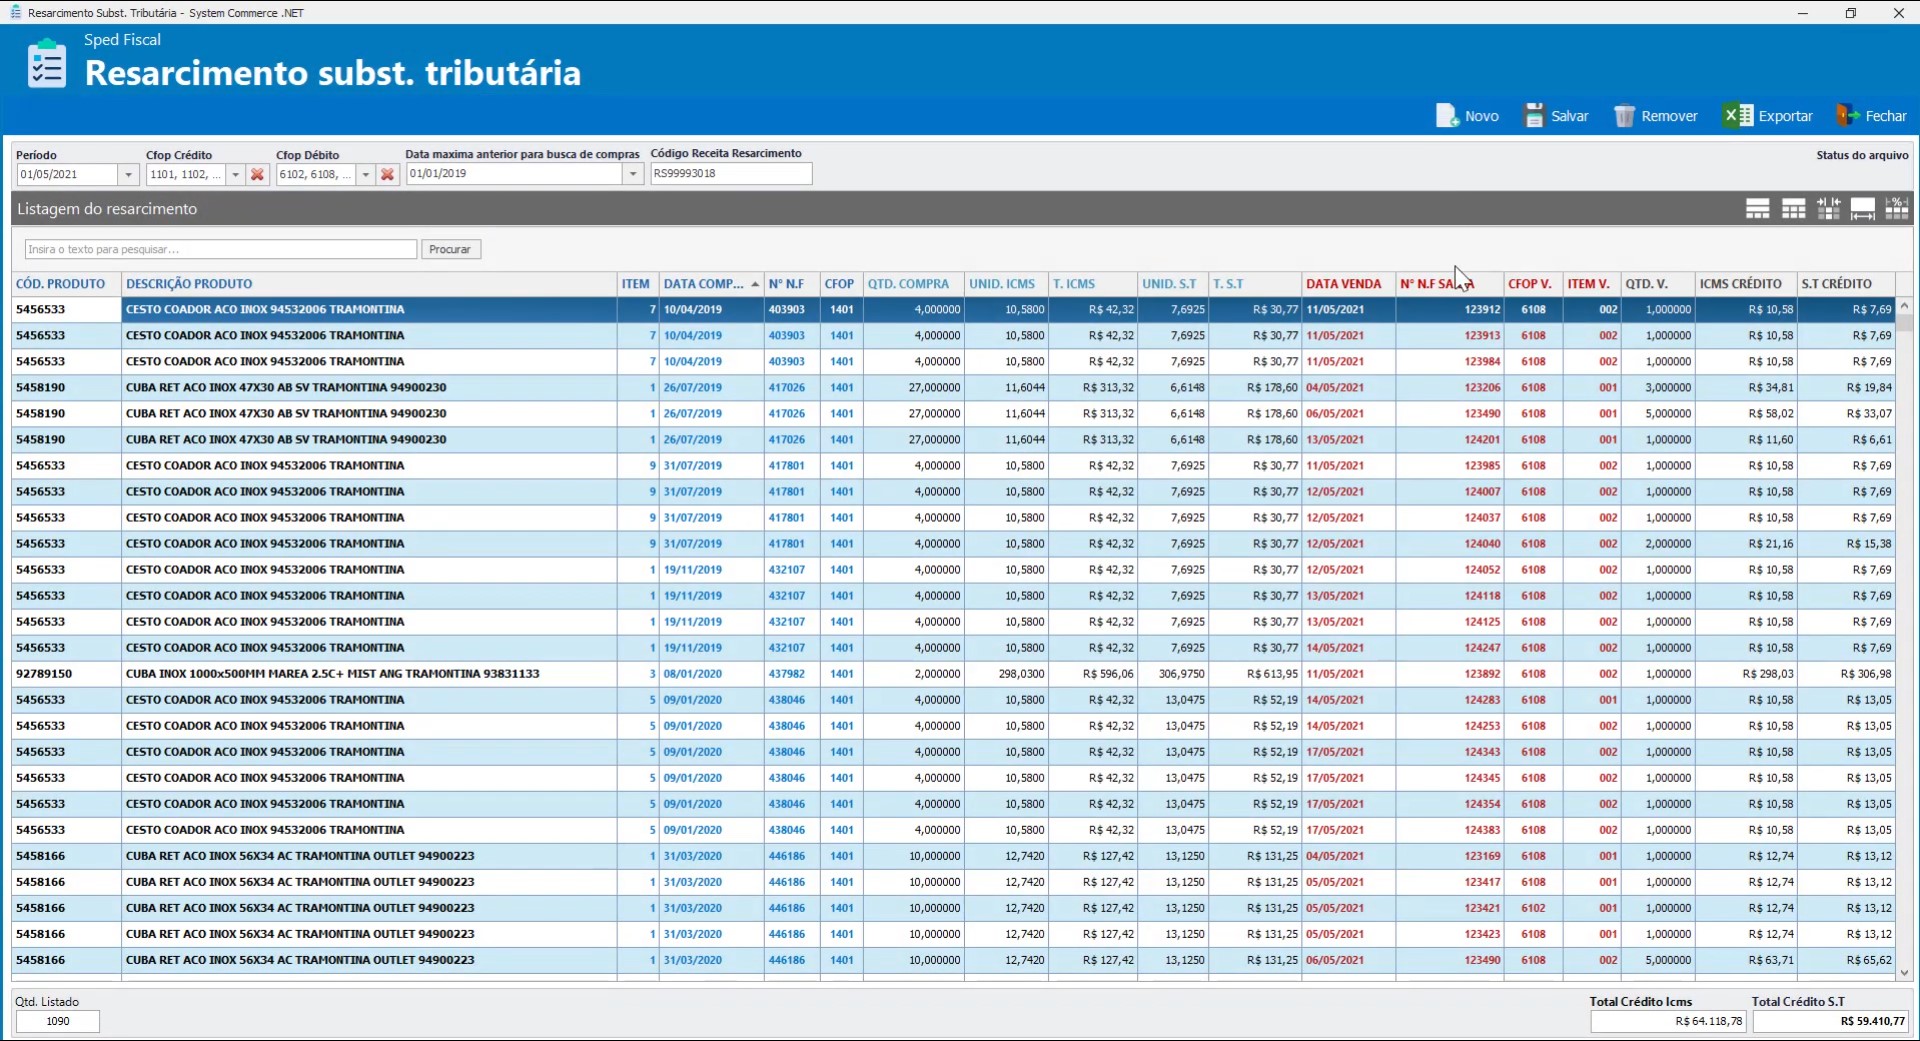Expand the Cfop Crédito dropdown list
The height and width of the screenshot is (1041, 1920).
[235, 175]
